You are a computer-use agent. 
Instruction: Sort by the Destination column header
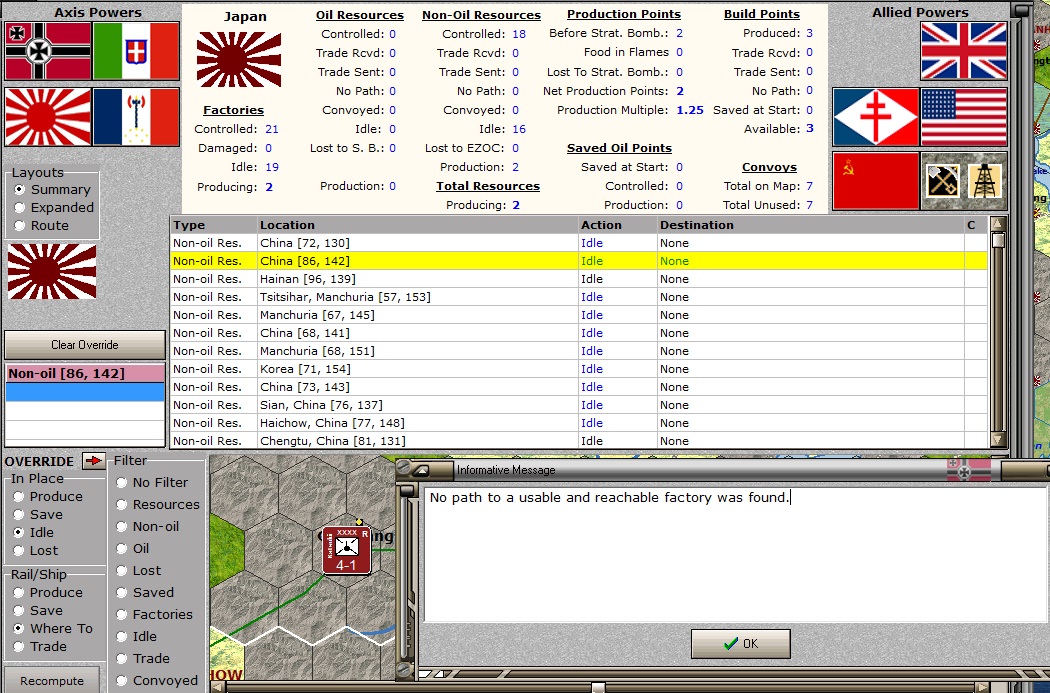810,225
